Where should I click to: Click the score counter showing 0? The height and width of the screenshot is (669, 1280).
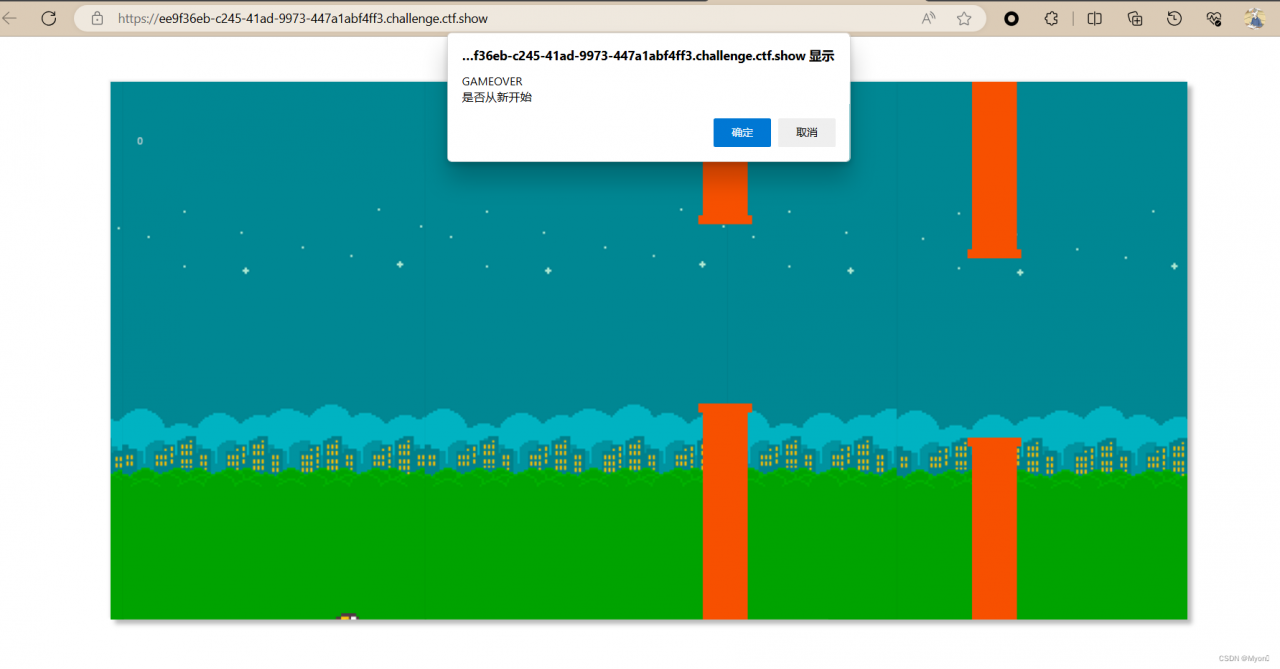pos(140,141)
